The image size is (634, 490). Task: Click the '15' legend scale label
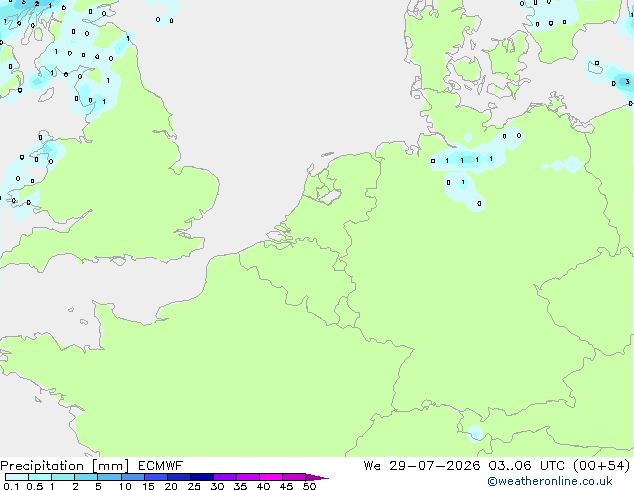point(148,486)
